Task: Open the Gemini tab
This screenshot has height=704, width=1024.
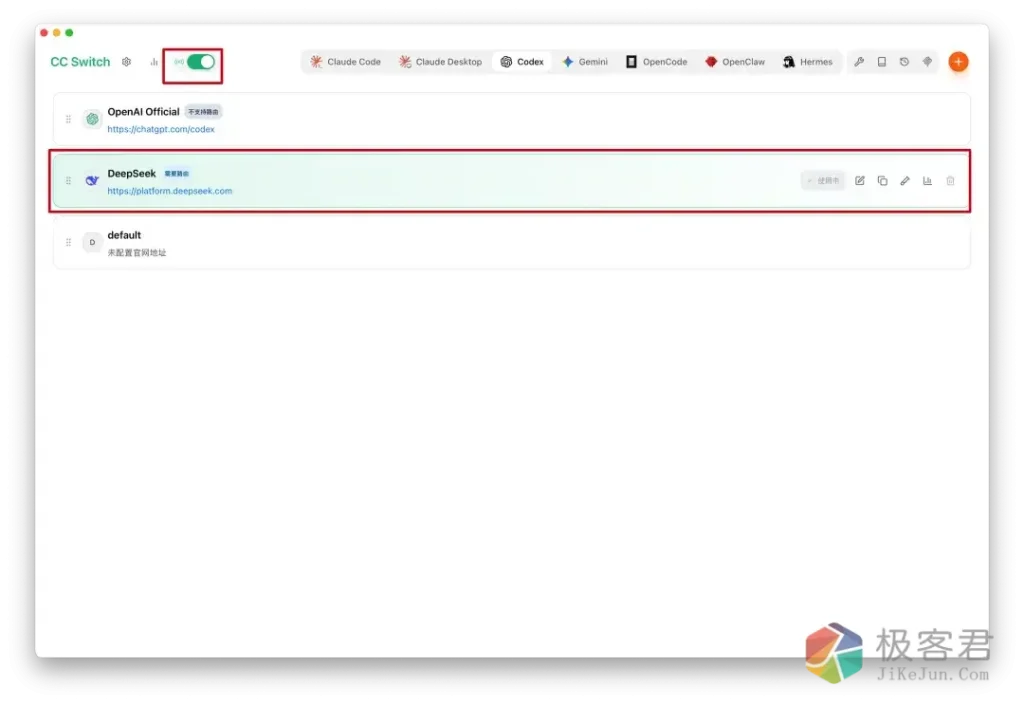Action: pyautogui.click(x=584, y=61)
